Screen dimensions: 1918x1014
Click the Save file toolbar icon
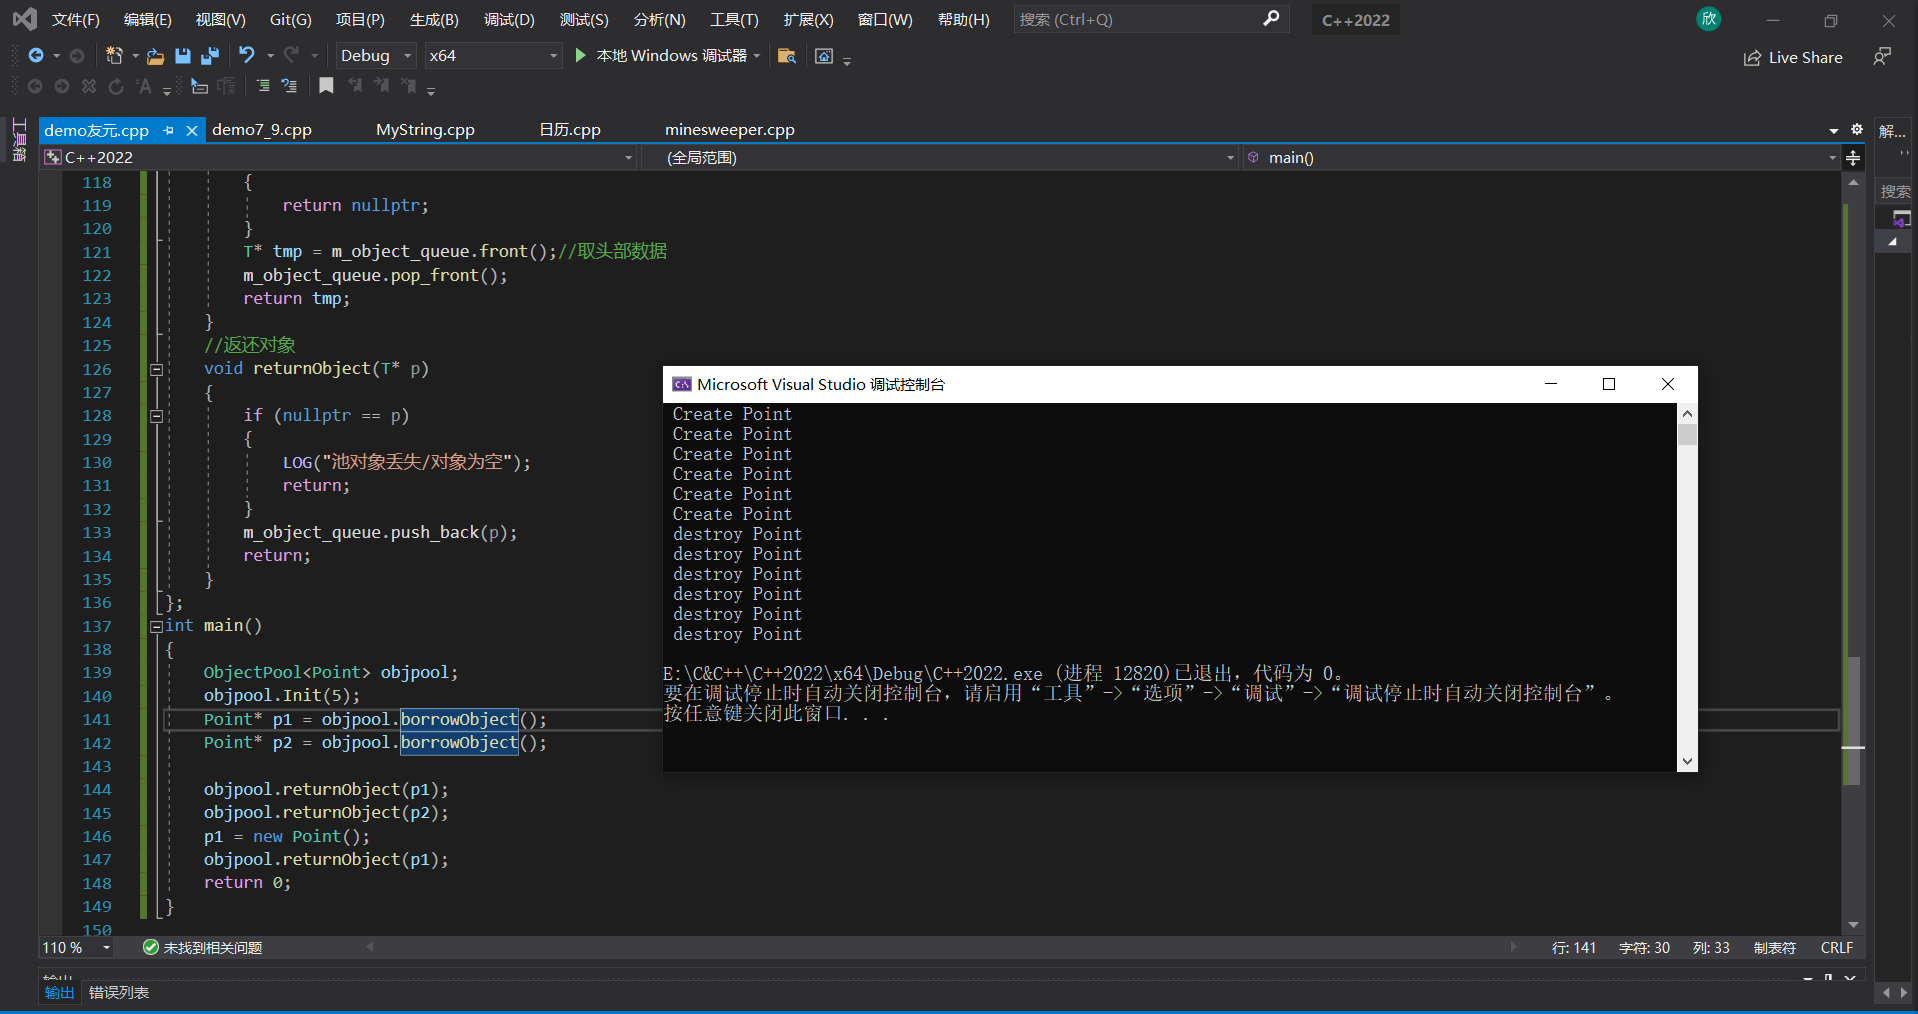[x=182, y=56]
